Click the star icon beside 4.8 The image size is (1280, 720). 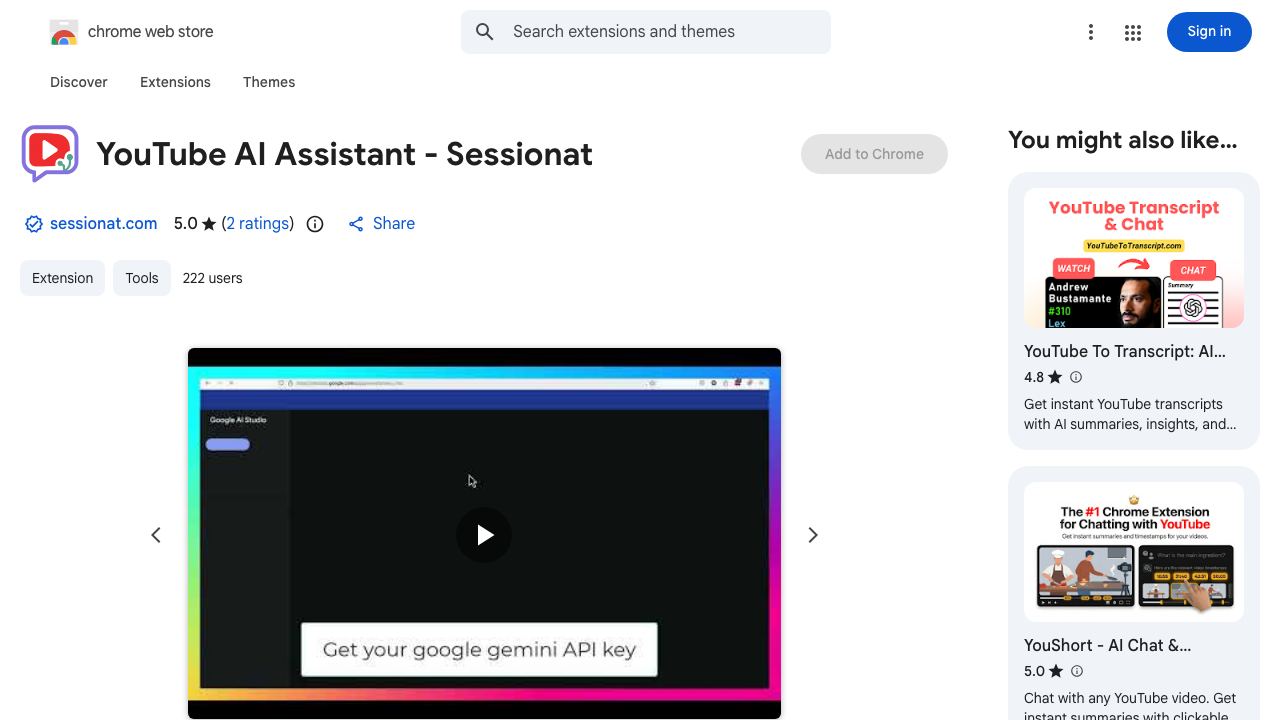(x=1055, y=377)
